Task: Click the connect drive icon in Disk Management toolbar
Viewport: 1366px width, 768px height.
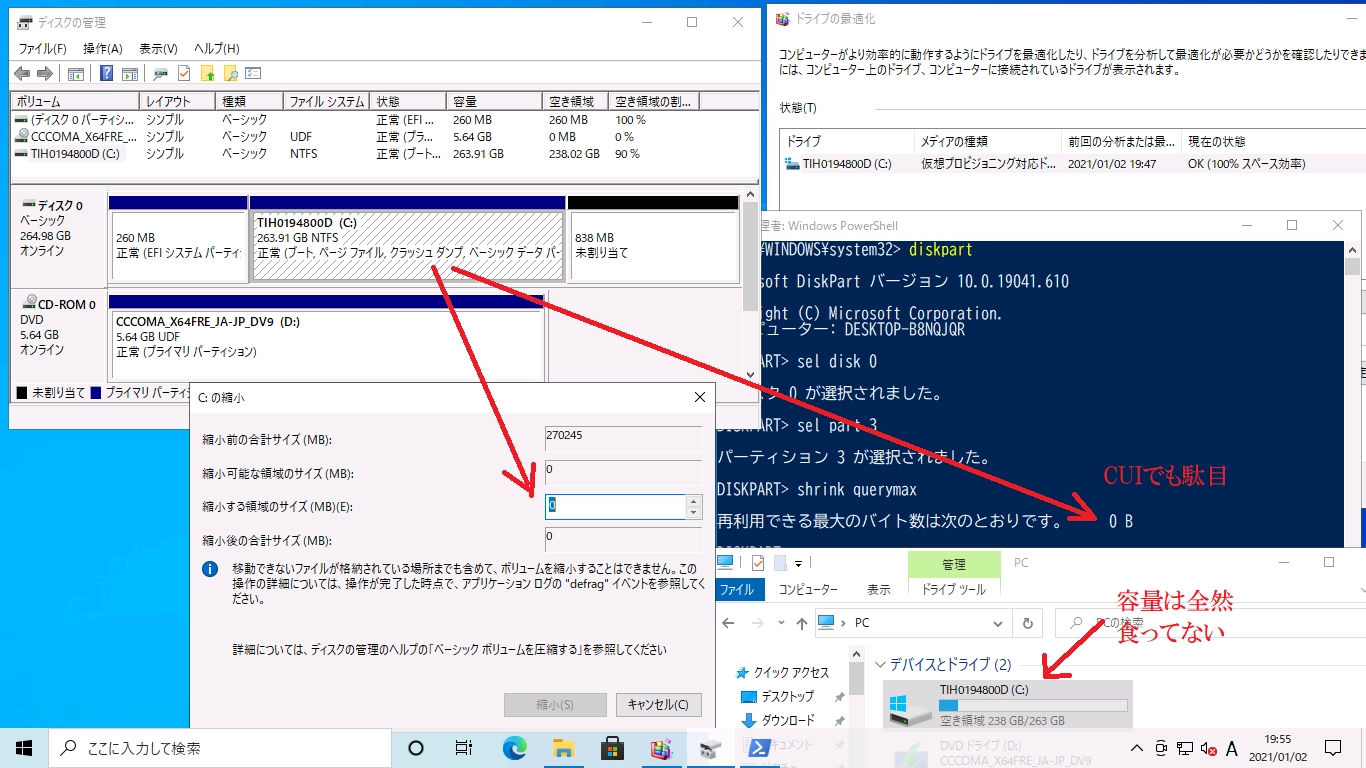Action: click(160, 74)
